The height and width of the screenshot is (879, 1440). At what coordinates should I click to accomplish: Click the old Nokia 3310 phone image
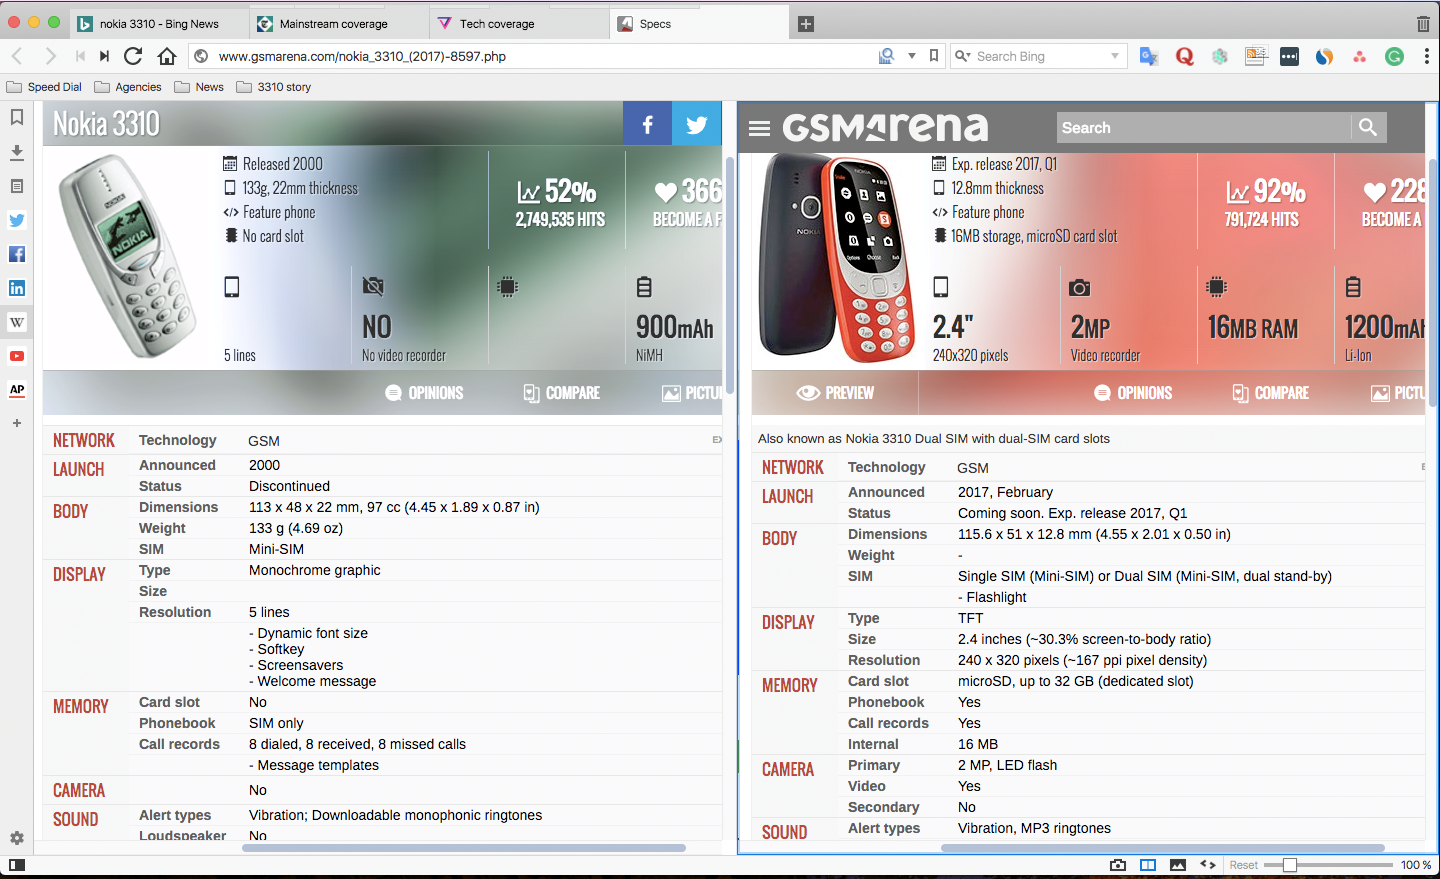point(127,256)
